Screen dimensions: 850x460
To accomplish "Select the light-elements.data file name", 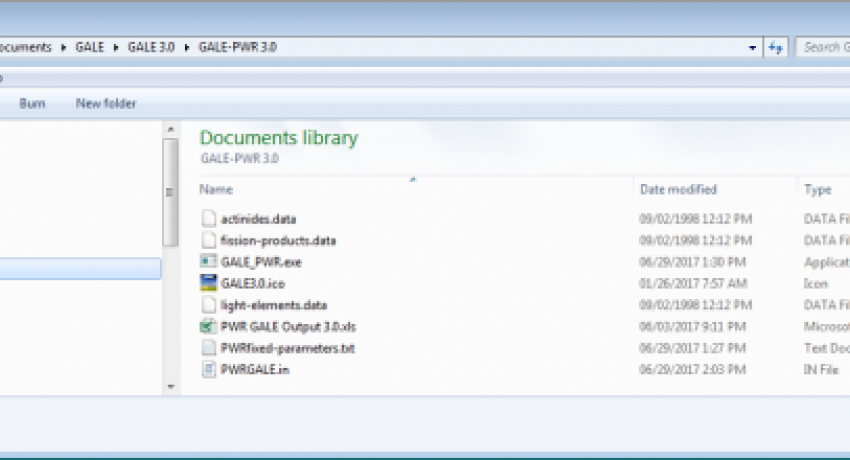I will coord(274,306).
